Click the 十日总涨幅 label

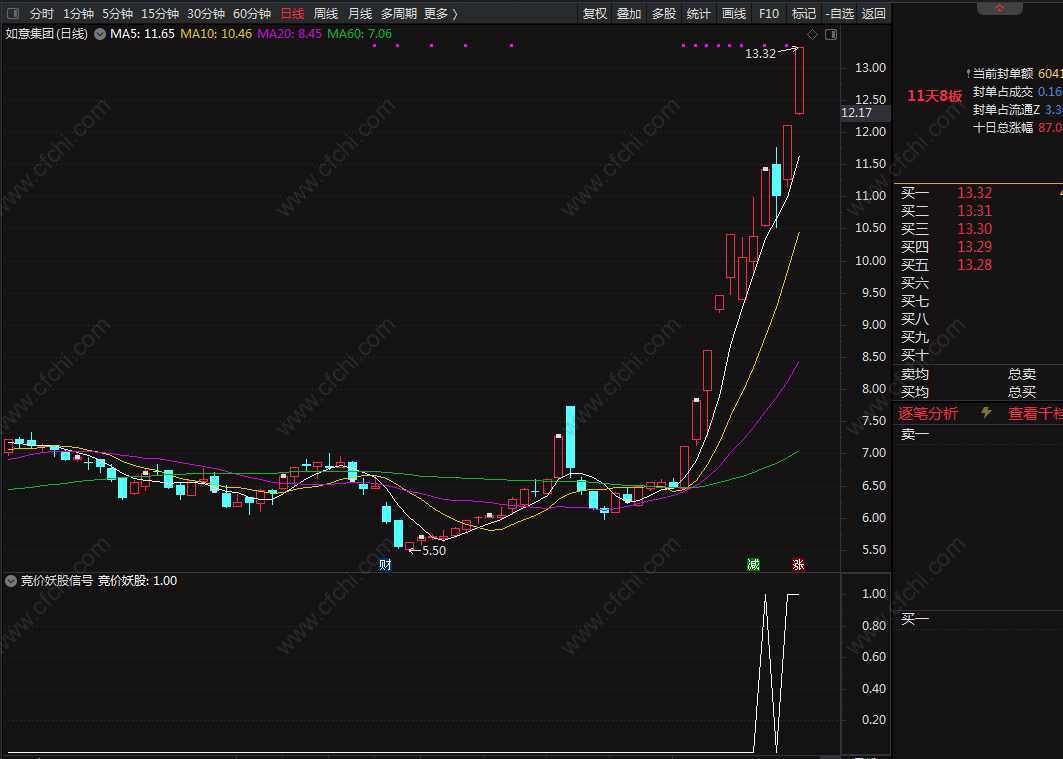(x=1003, y=127)
